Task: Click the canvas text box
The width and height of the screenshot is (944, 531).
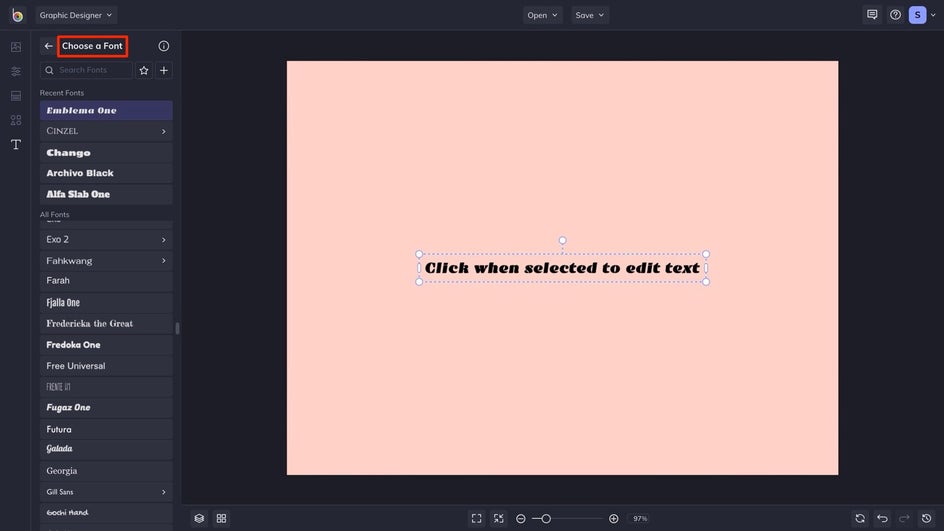Action: (562, 268)
